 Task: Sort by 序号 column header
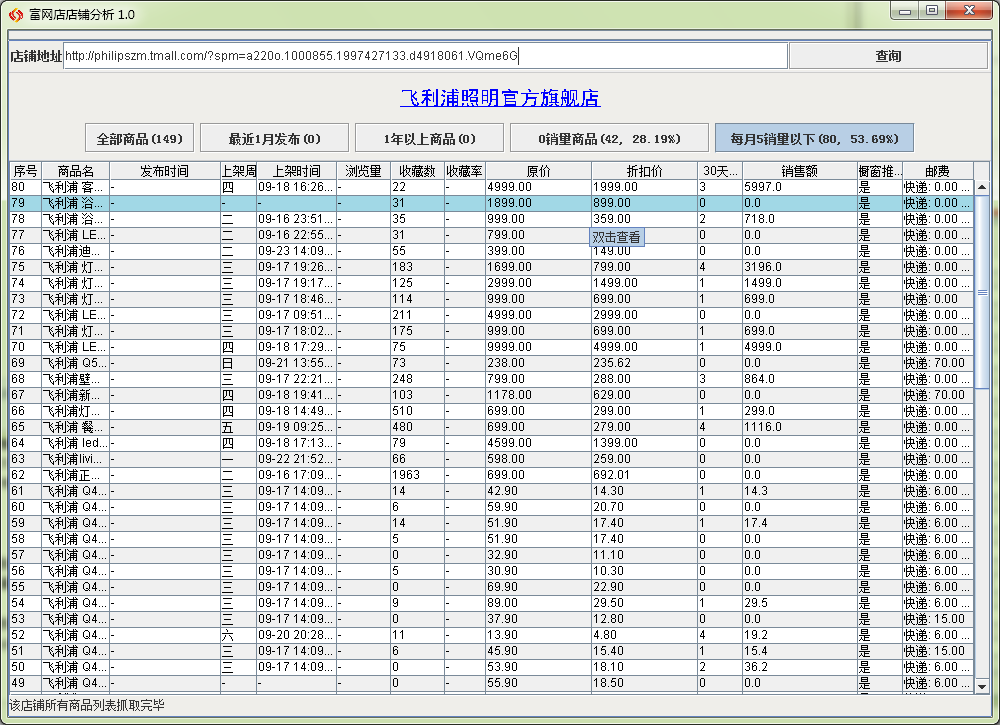click(25, 171)
